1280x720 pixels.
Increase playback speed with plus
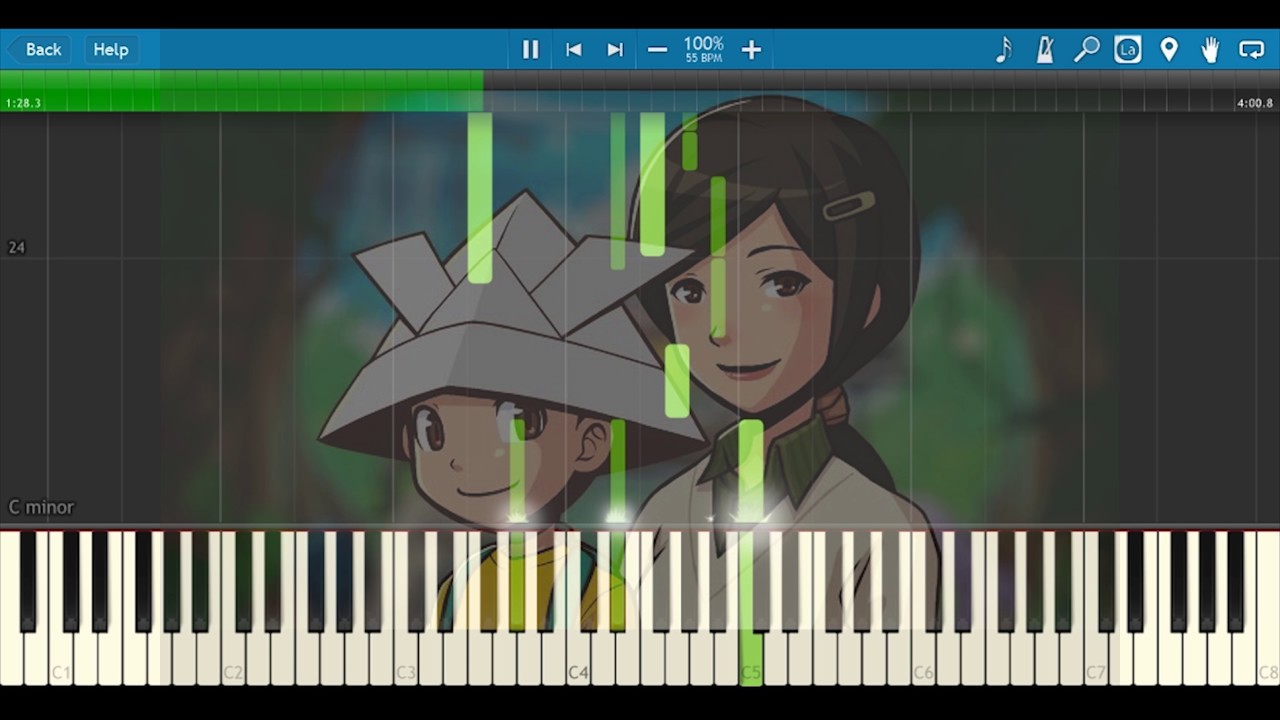(x=751, y=49)
